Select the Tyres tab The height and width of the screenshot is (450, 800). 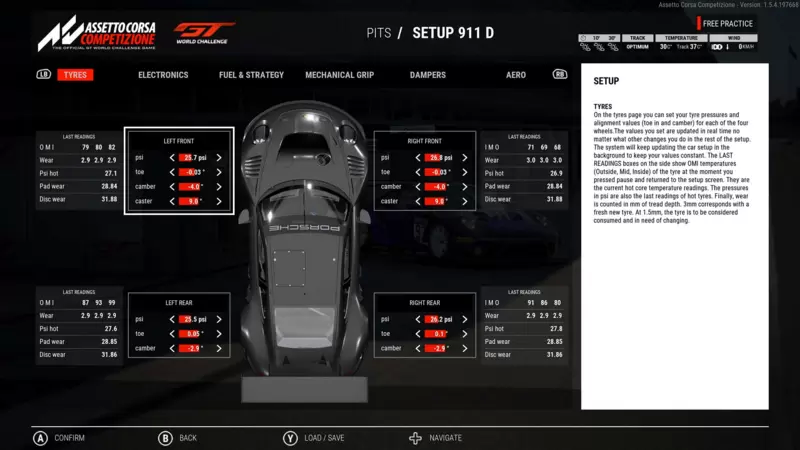[x=75, y=75]
